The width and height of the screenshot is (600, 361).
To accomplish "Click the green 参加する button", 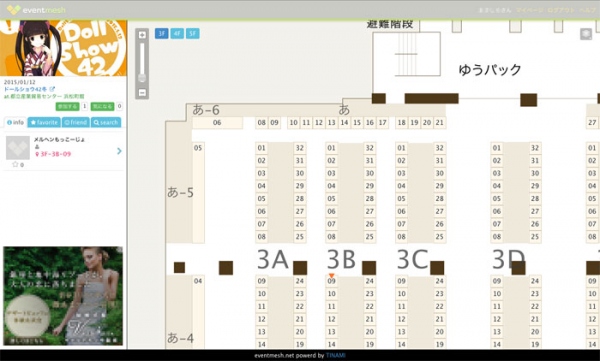I will click(x=67, y=106).
